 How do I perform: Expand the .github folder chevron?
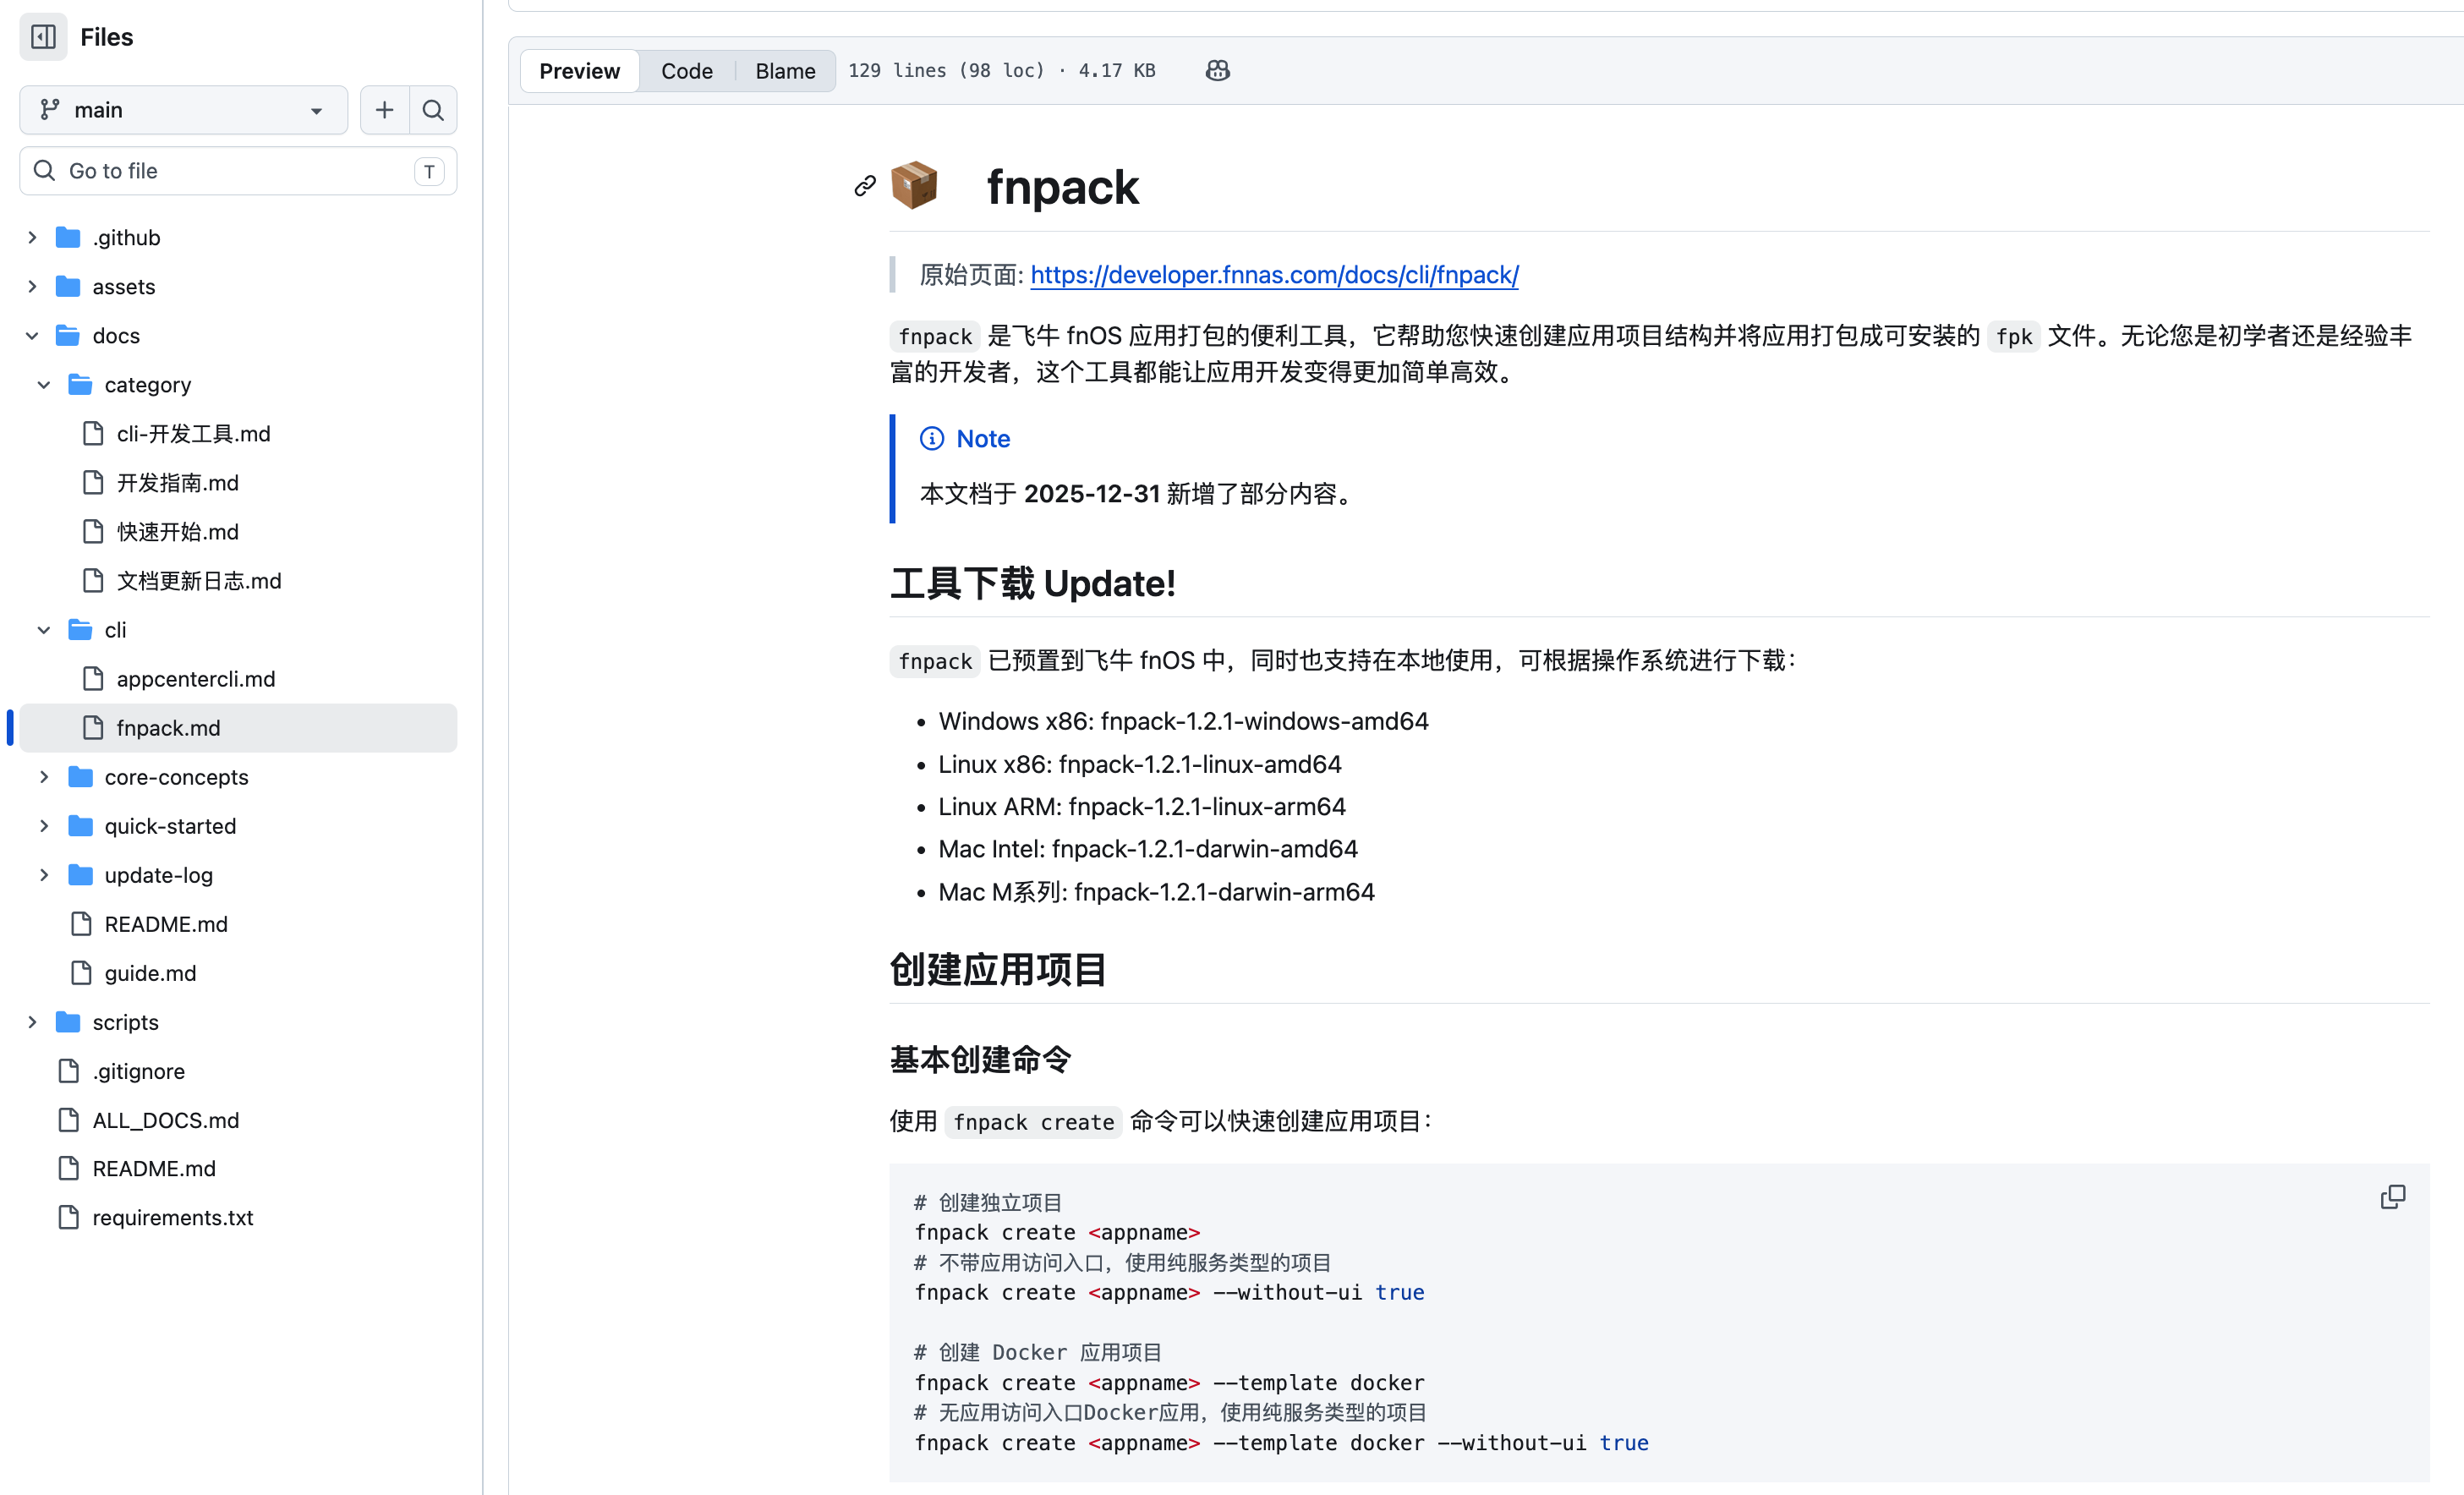click(32, 238)
